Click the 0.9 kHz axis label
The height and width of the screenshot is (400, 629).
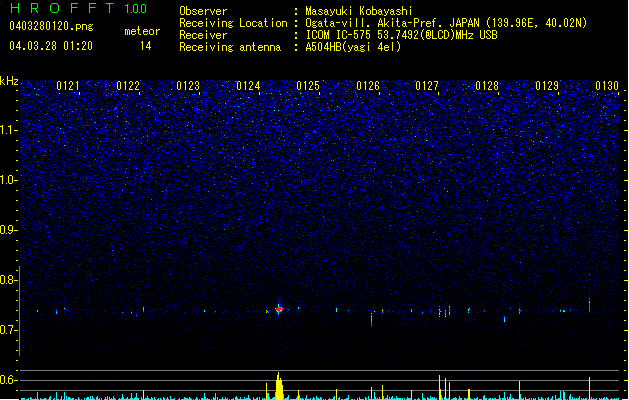click(9, 230)
